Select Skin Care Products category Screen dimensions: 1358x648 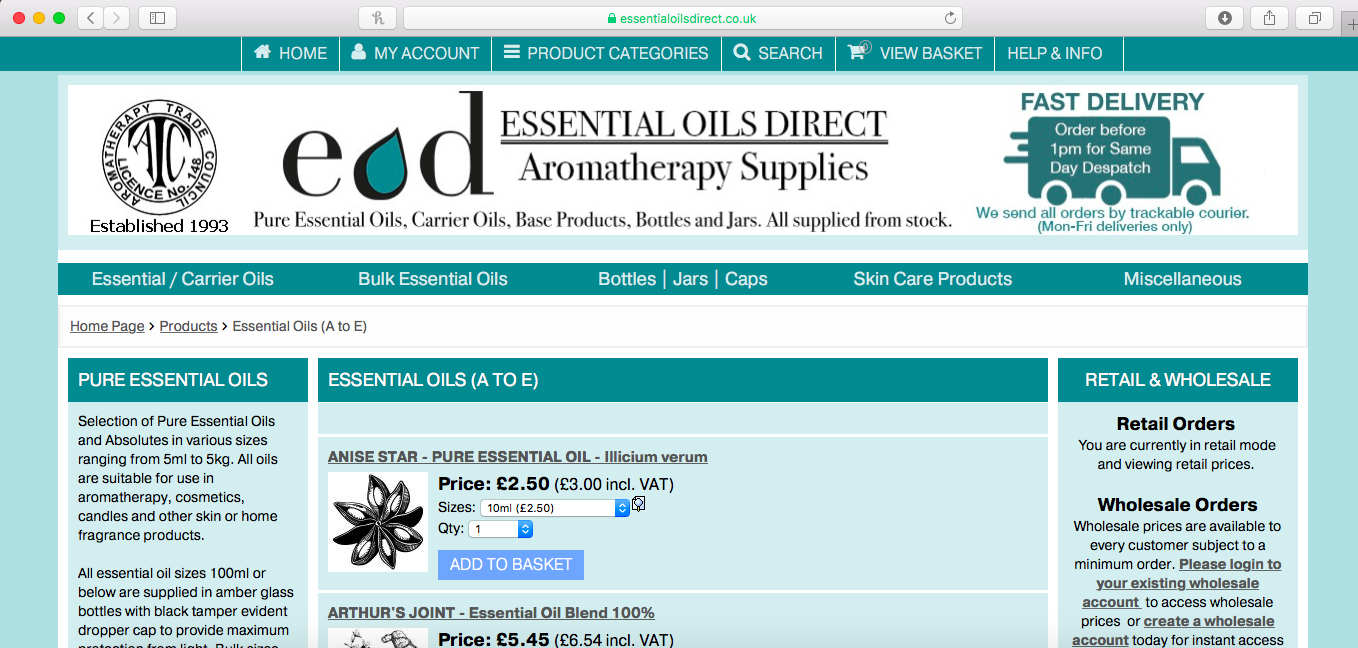933,279
